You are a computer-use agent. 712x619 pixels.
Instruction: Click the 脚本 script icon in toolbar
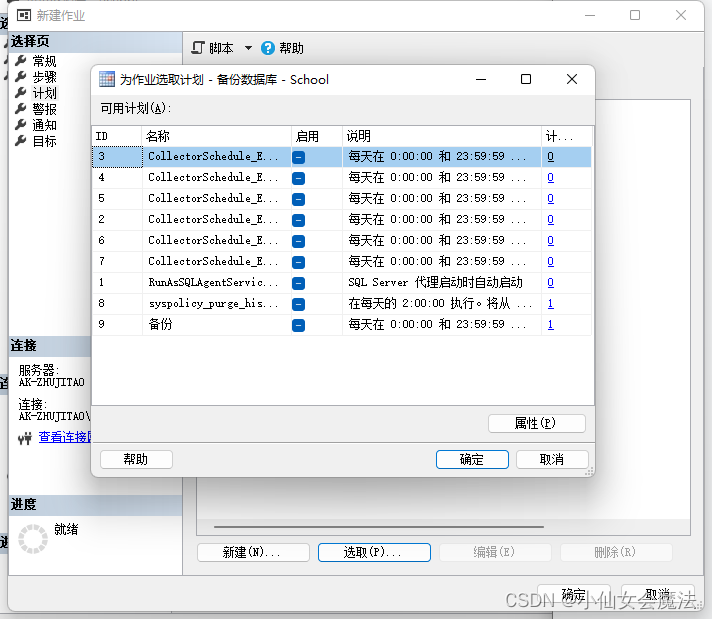tap(198, 48)
